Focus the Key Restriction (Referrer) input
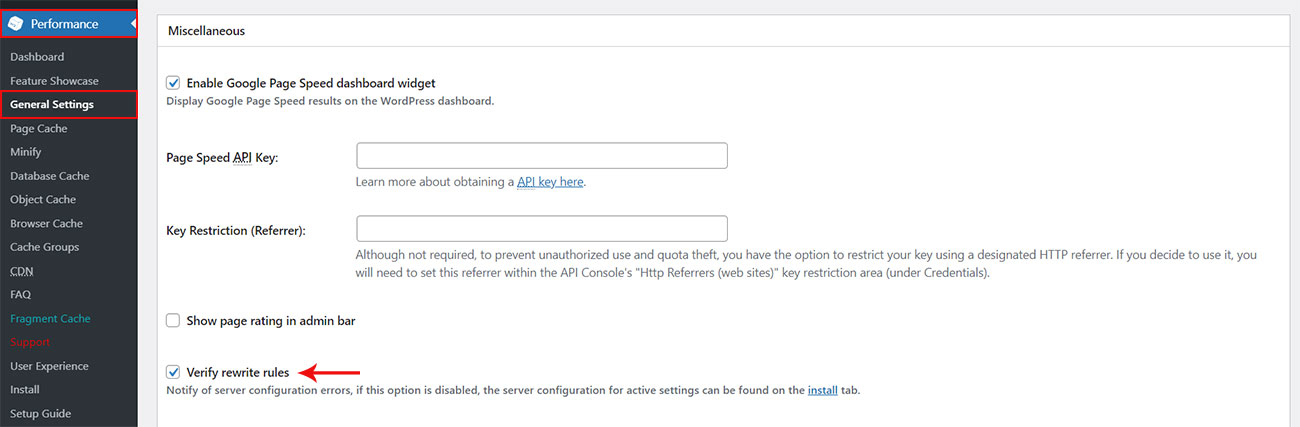 pos(541,229)
